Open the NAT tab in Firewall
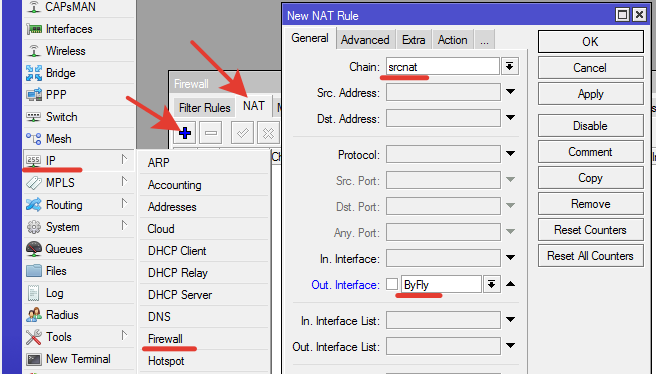The width and height of the screenshot is (656, 374). click(x=254, y=106)
